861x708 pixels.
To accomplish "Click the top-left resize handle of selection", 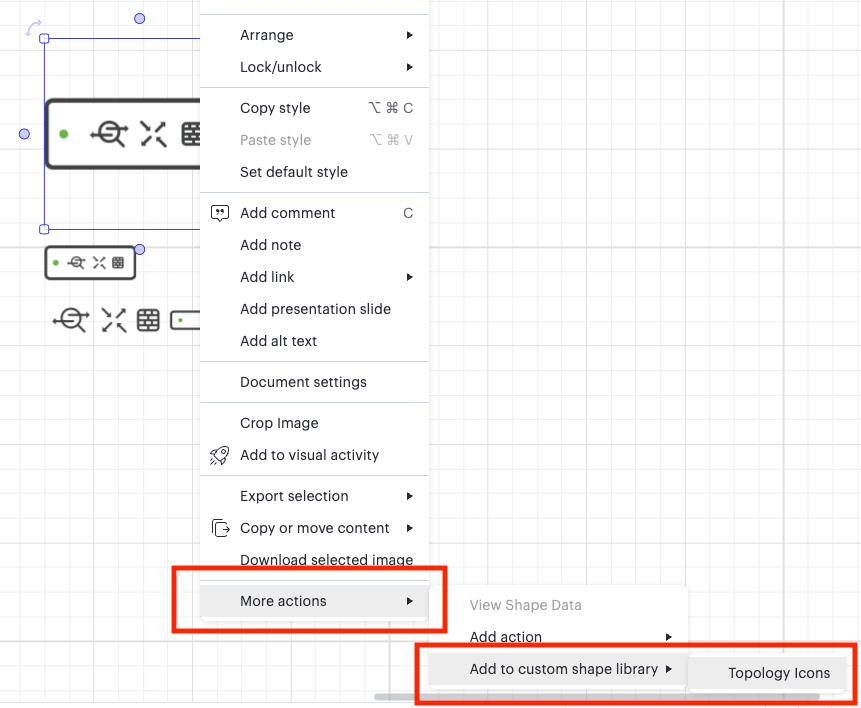I will pyautogui.click(x=44, y=38).
